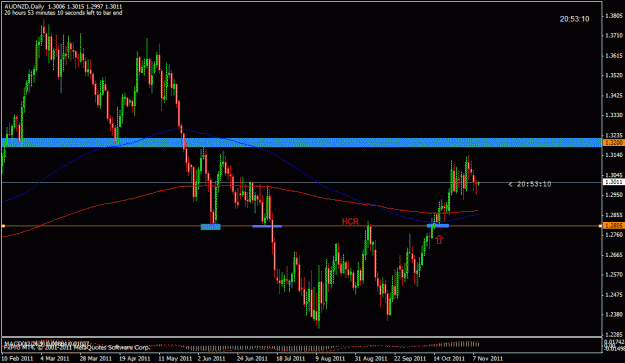The image size is (625, 363).
Task: Click the current price tag 1.3011
Action: (613, 182)
